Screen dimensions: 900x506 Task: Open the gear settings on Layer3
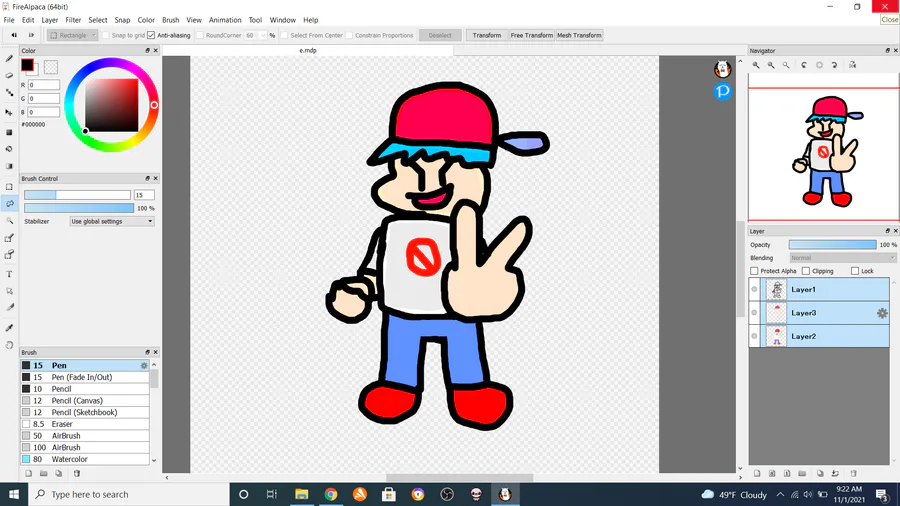pyautogui.click(x=882, y=313)
